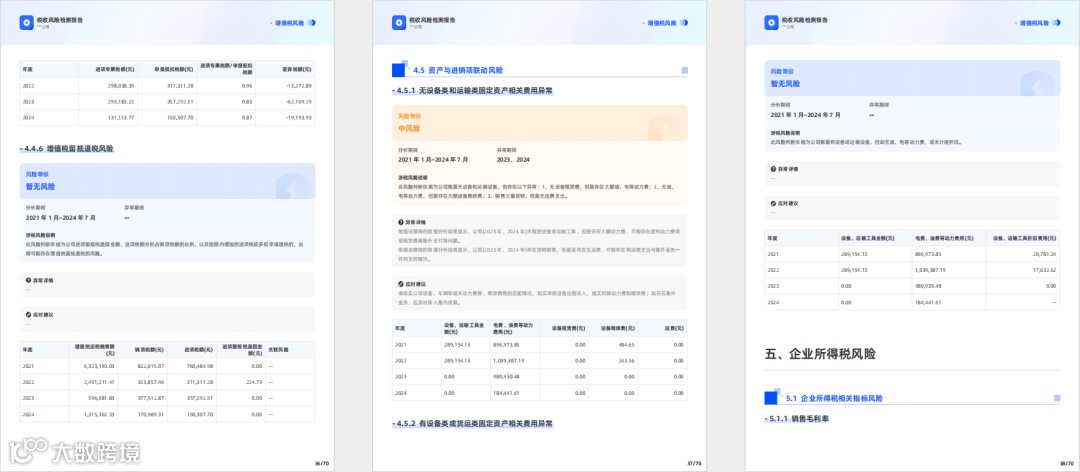Click cell value 170,989.31
1080x472 pixels.
click(149, 415)
